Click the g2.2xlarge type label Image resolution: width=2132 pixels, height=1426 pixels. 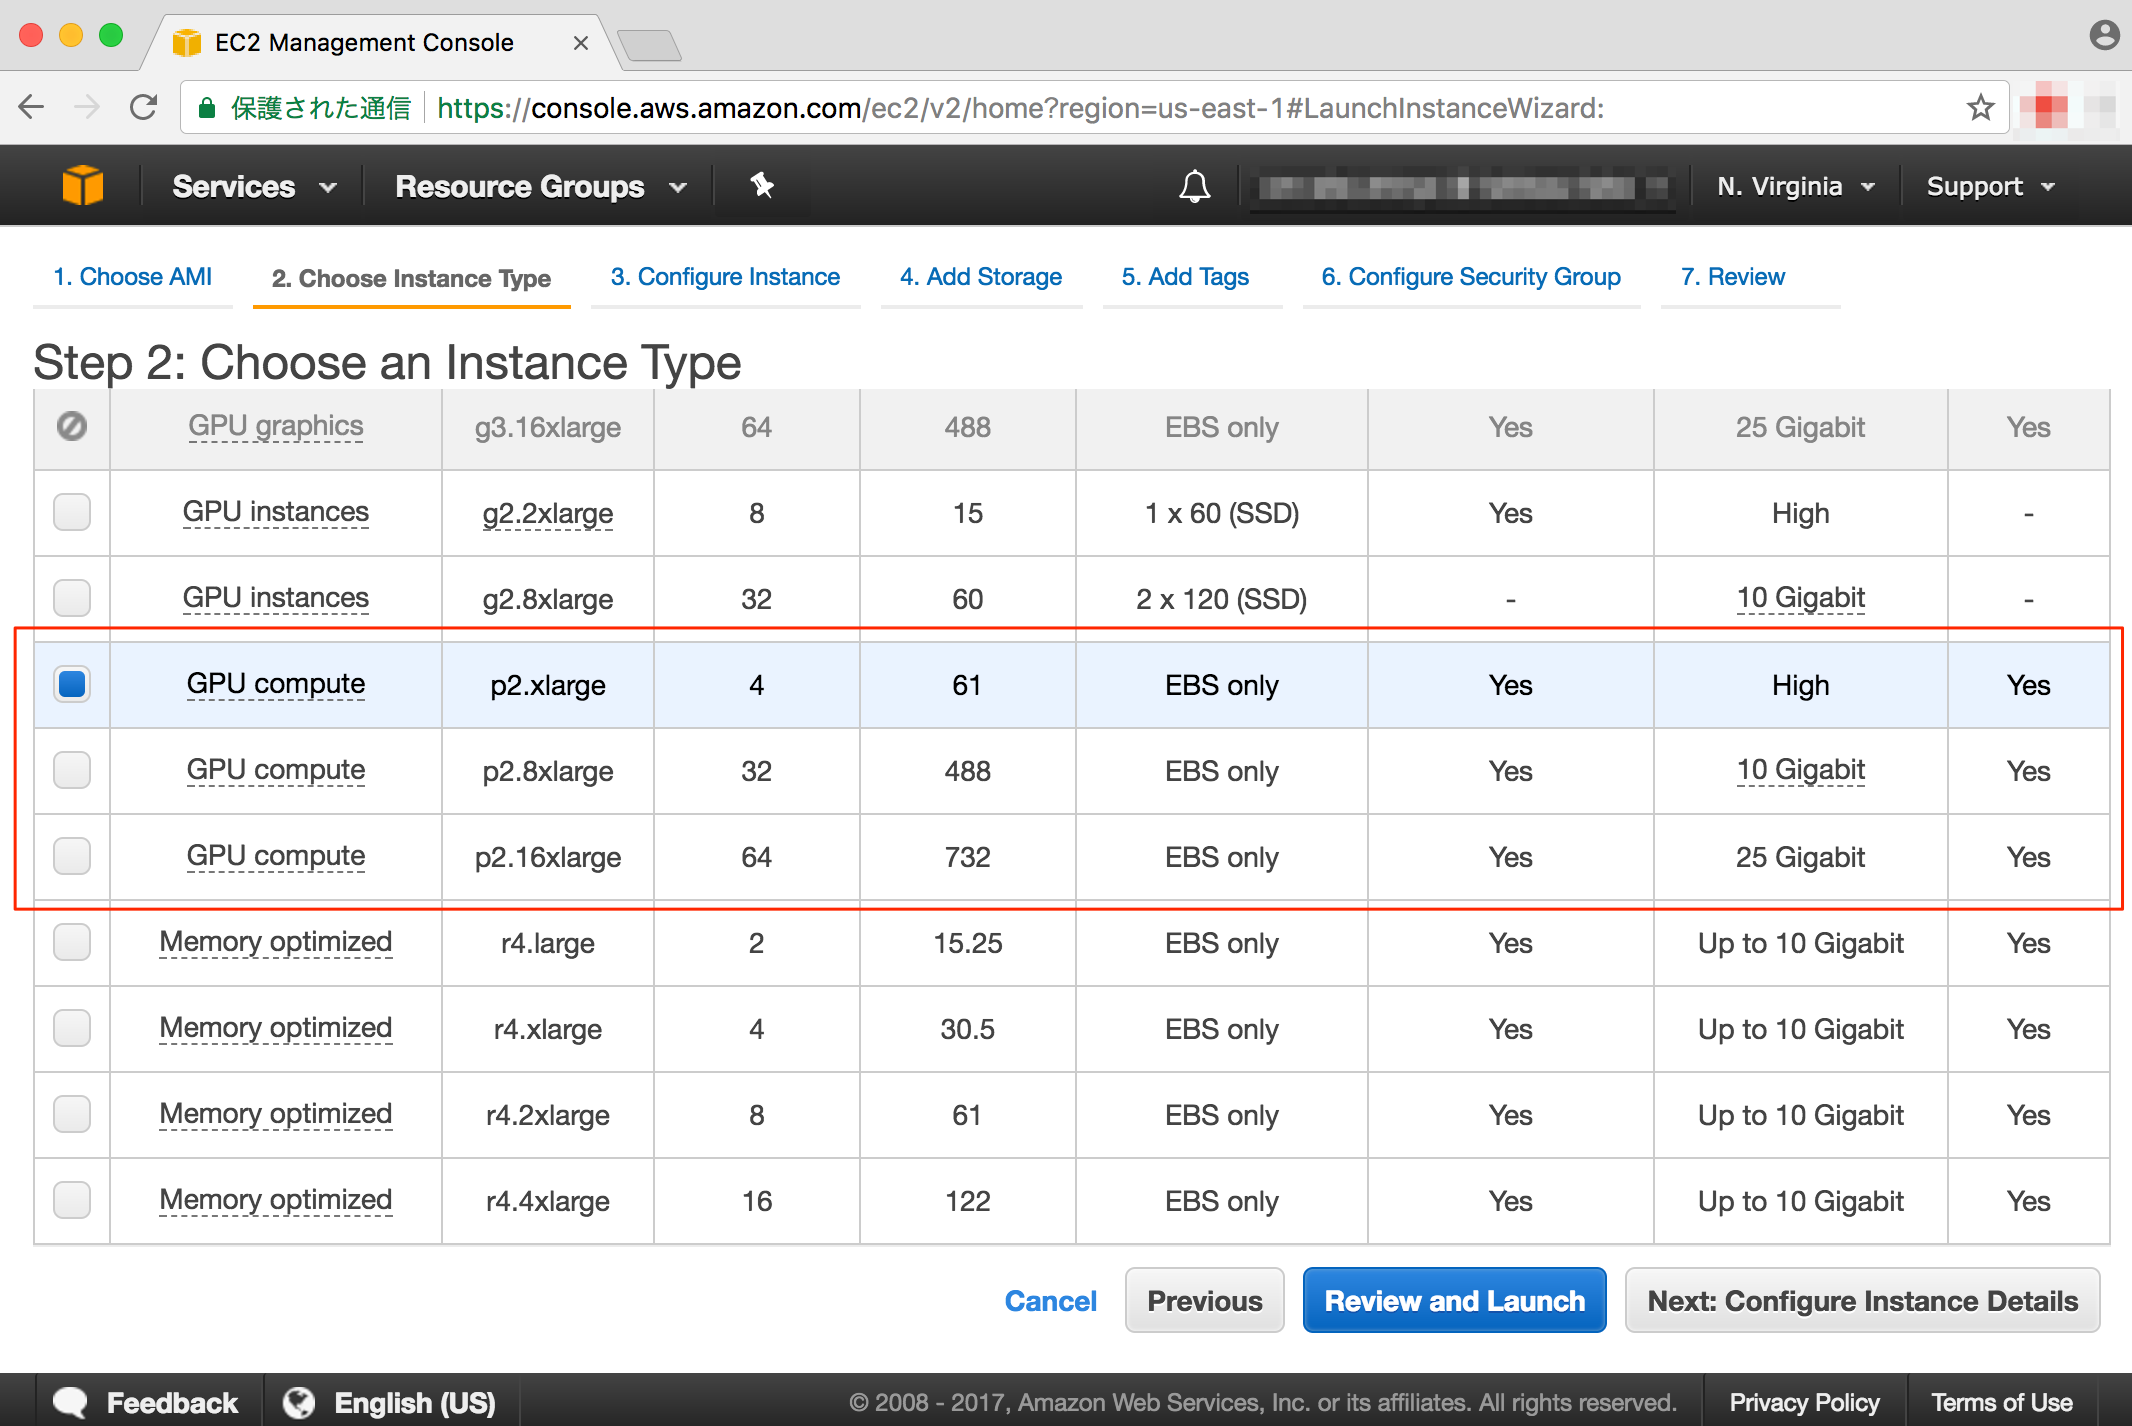click(x=548, y=514)
